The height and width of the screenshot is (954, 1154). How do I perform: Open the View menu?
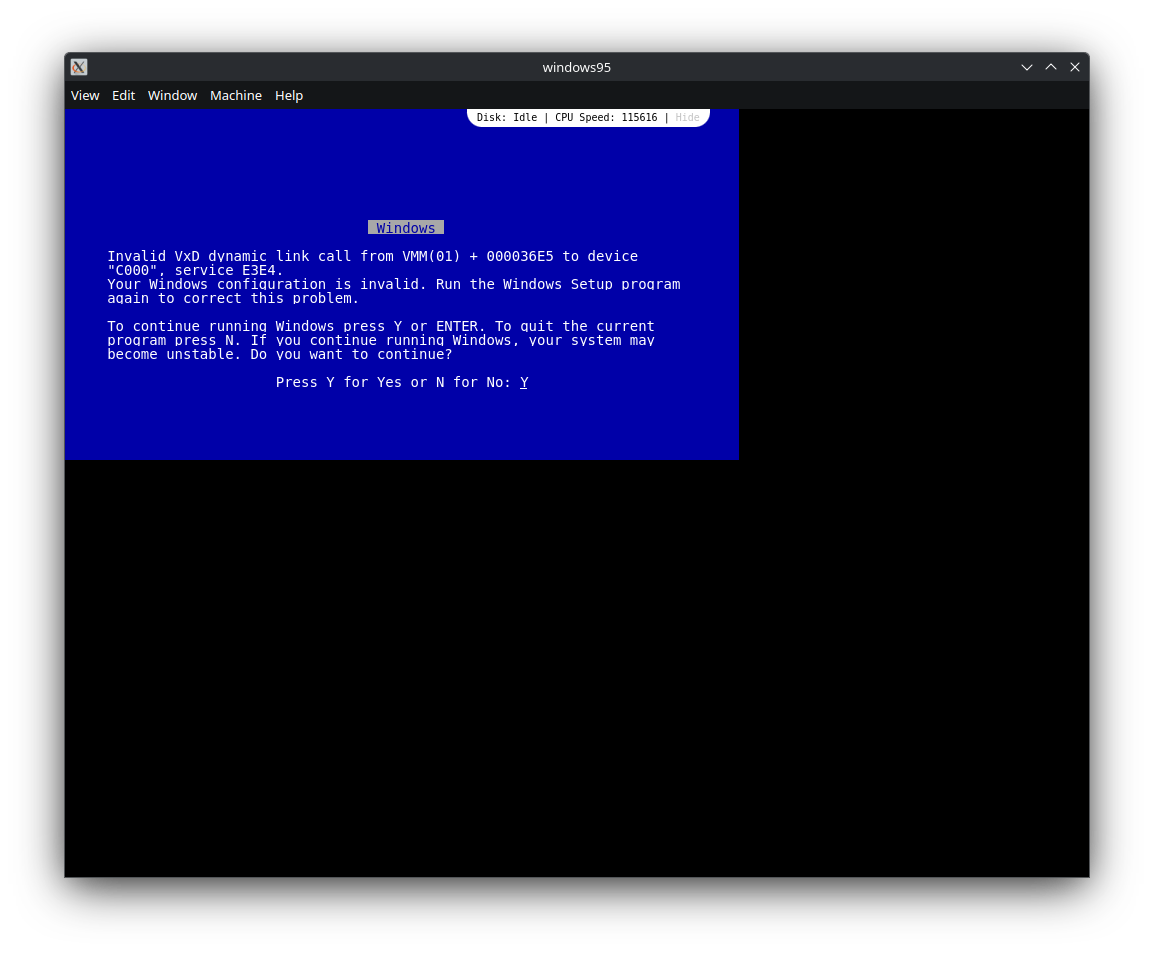click(x=85, y=96)
